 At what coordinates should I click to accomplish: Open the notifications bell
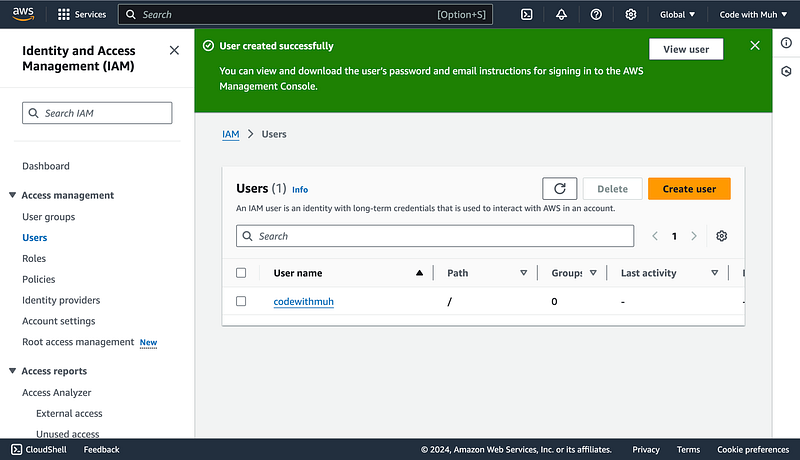561,14
